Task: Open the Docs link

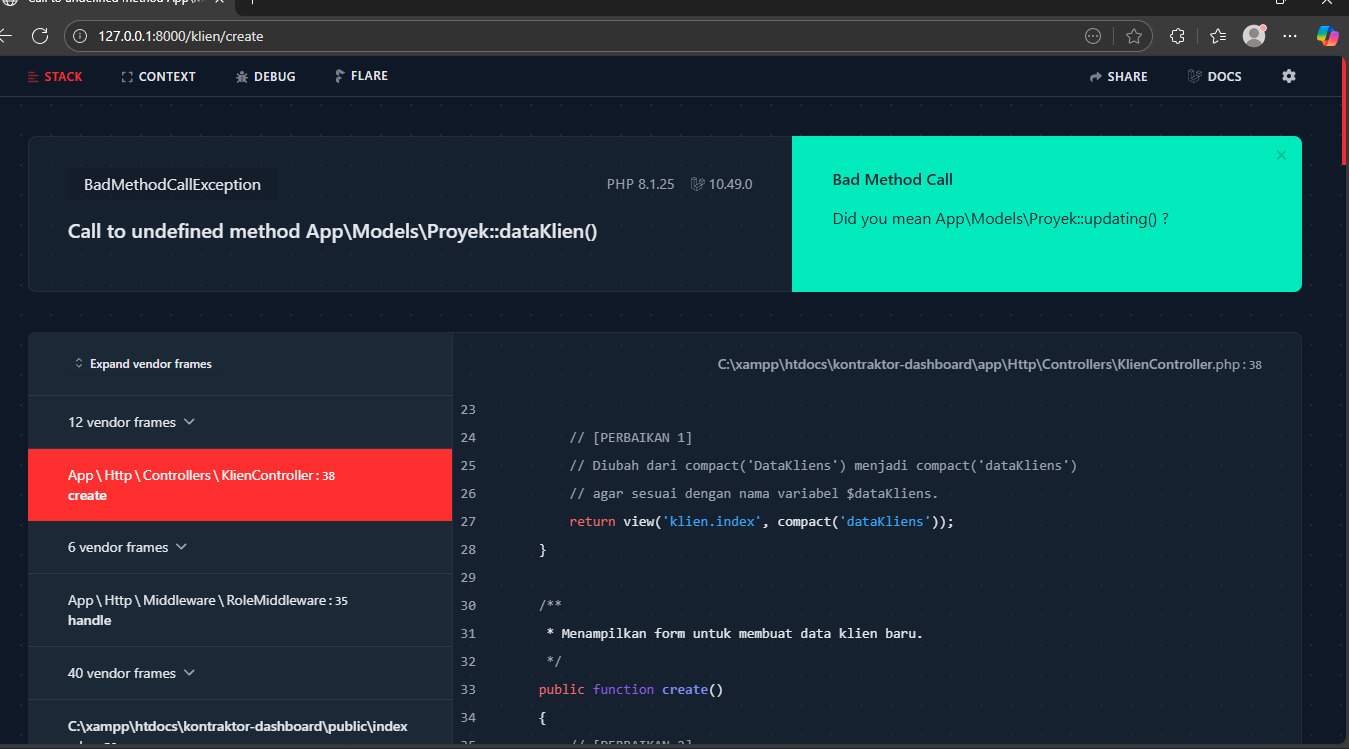Action: point(1214,77)
